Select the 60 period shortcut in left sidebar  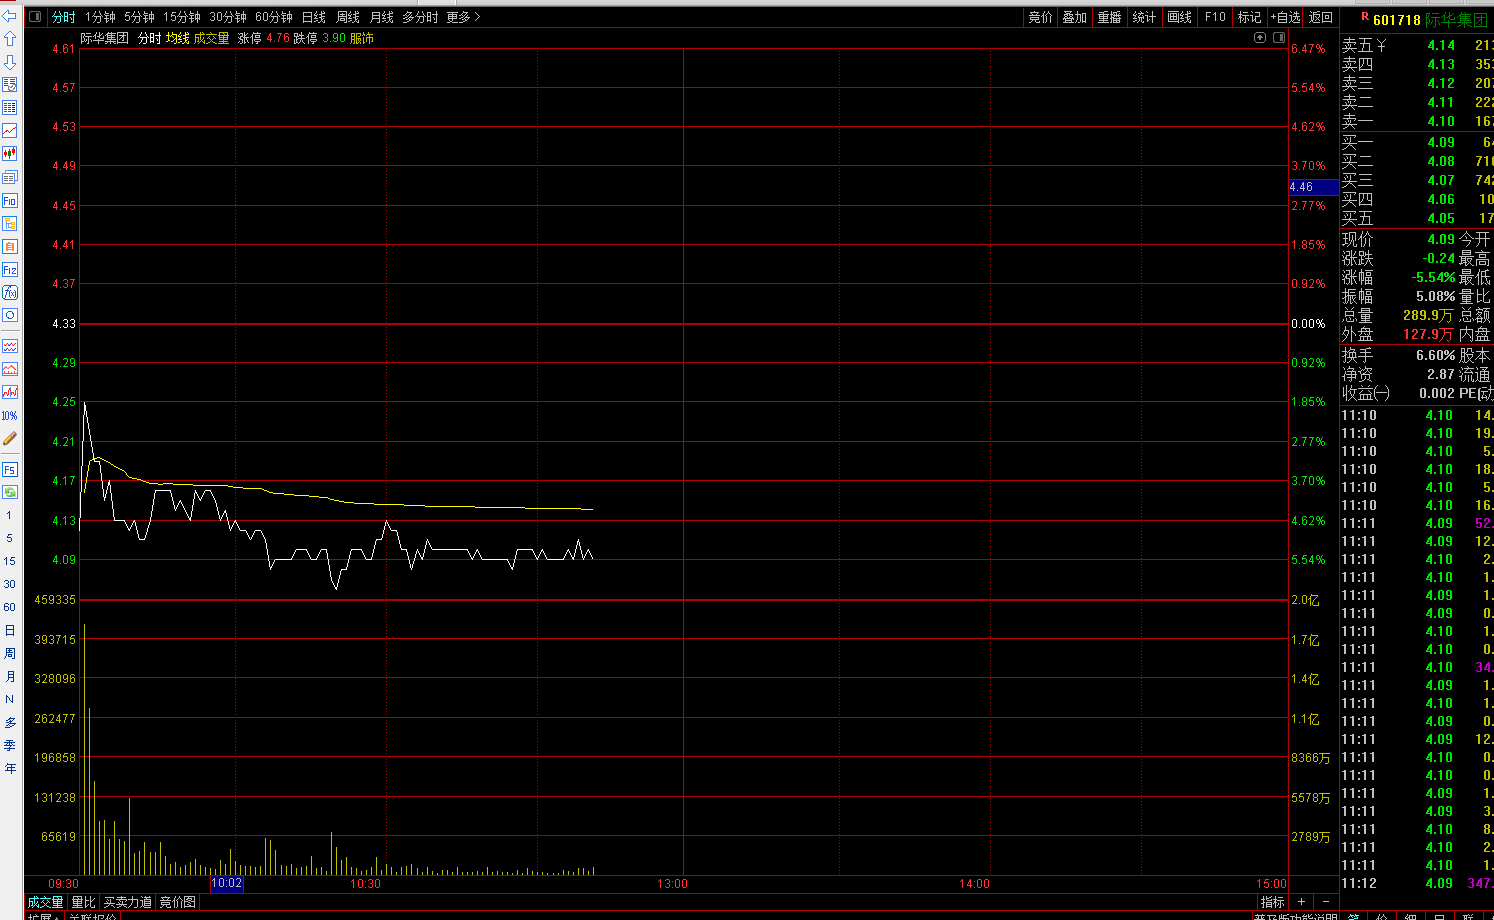click(9, 607)
